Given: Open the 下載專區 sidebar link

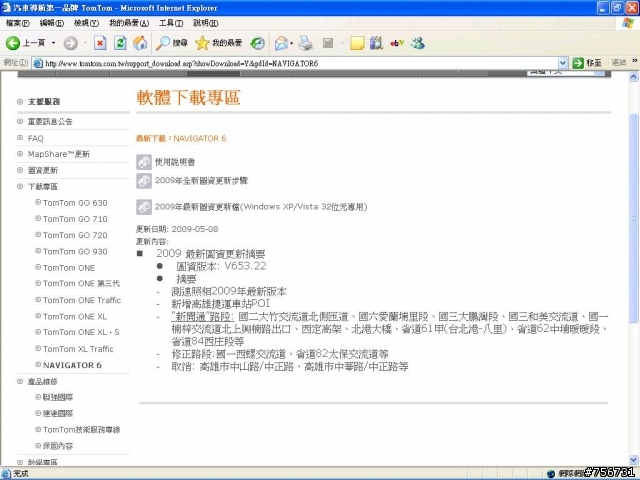Looking at the screenshot, I should click(43, 187).
